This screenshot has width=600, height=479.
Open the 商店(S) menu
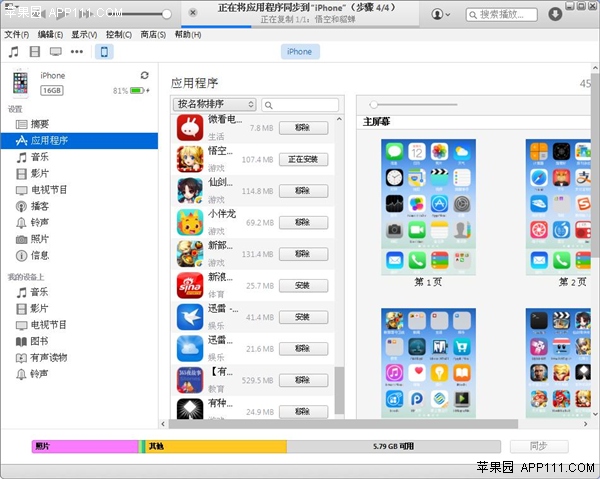pos(153,34)
